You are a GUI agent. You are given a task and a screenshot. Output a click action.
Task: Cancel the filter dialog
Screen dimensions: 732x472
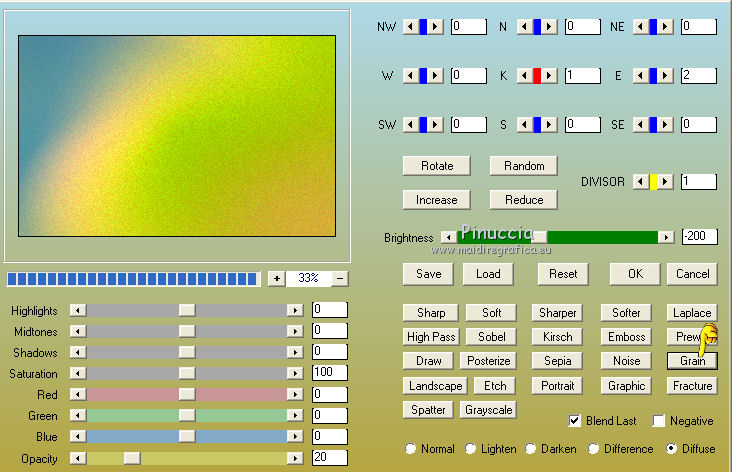pos(692,274)
